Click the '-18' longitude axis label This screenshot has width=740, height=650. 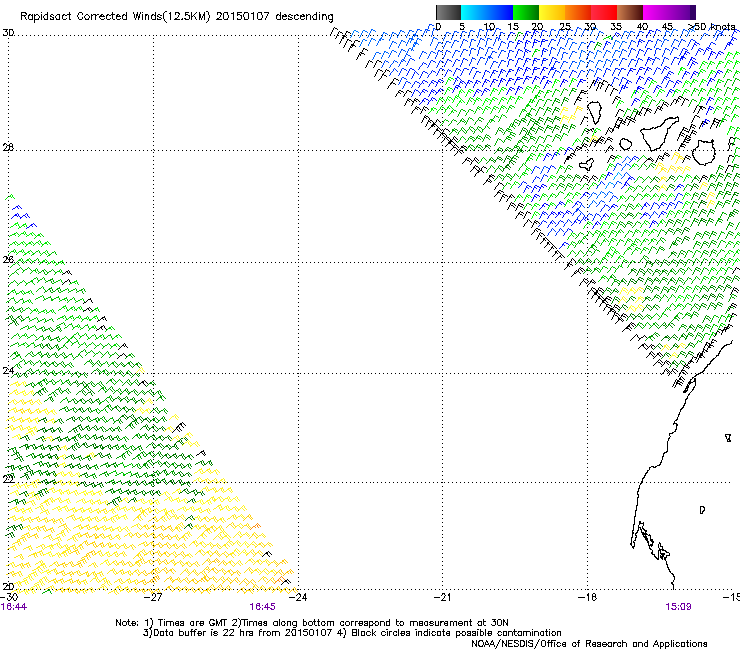point(587,597)
